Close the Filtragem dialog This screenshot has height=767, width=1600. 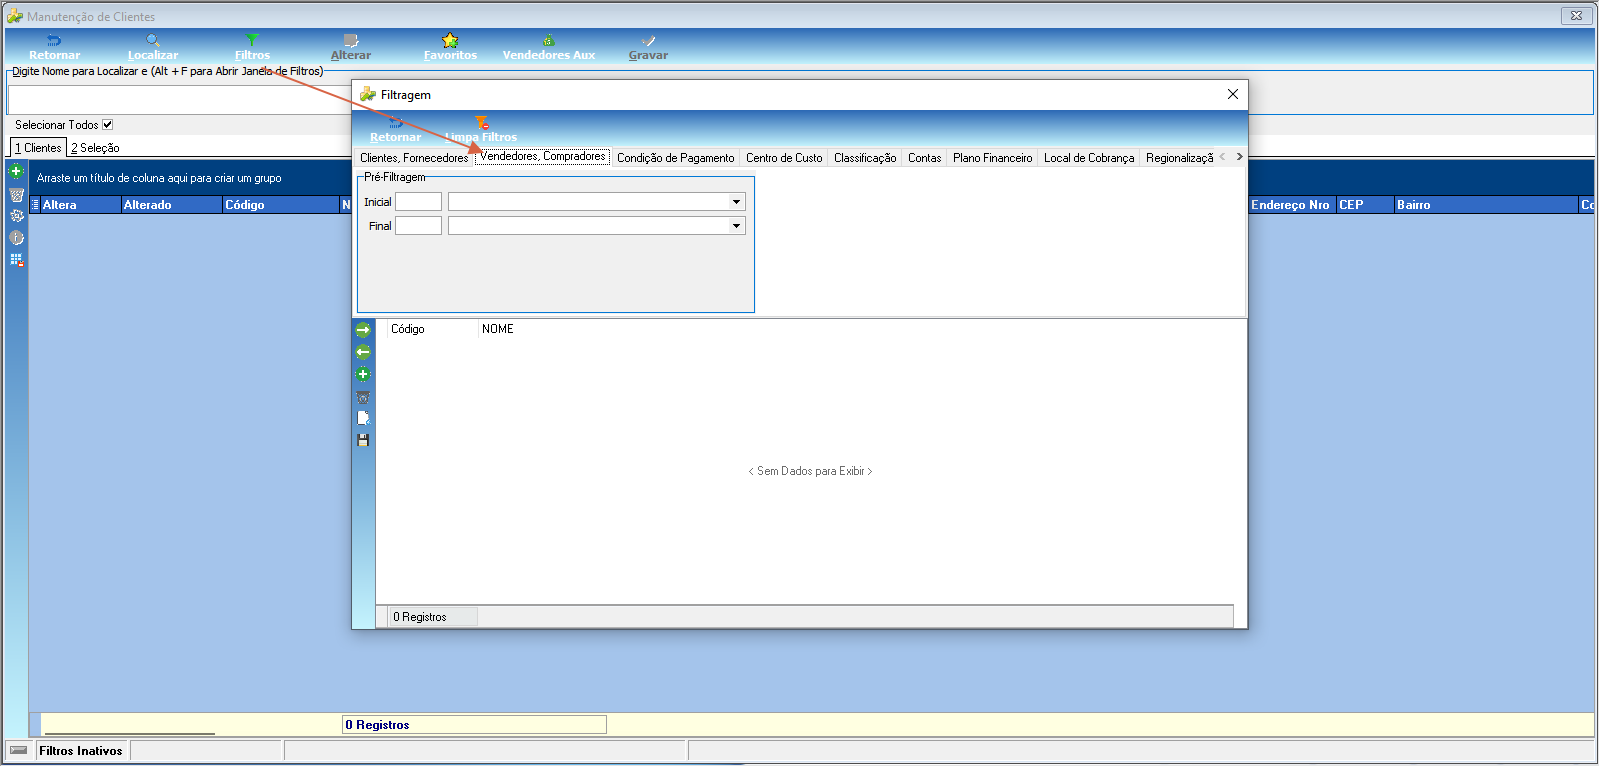click(1233, 94)
